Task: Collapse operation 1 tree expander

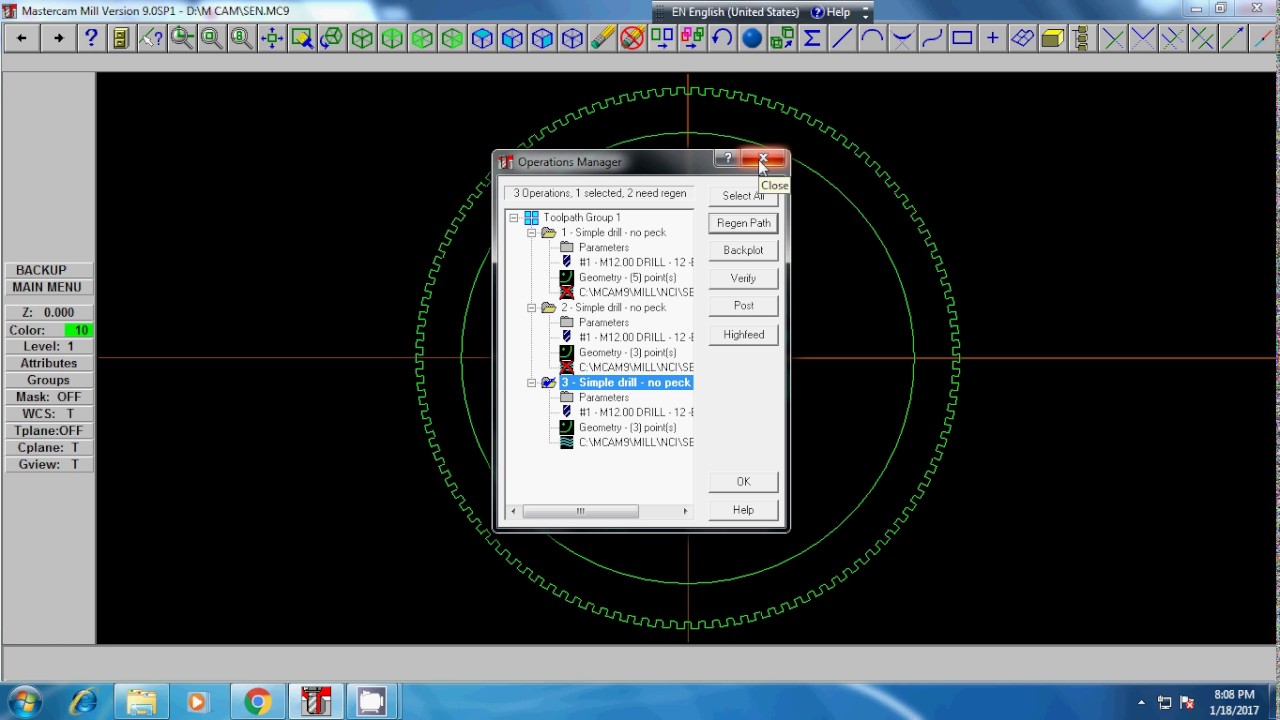Action: click(x=532, y=232)
